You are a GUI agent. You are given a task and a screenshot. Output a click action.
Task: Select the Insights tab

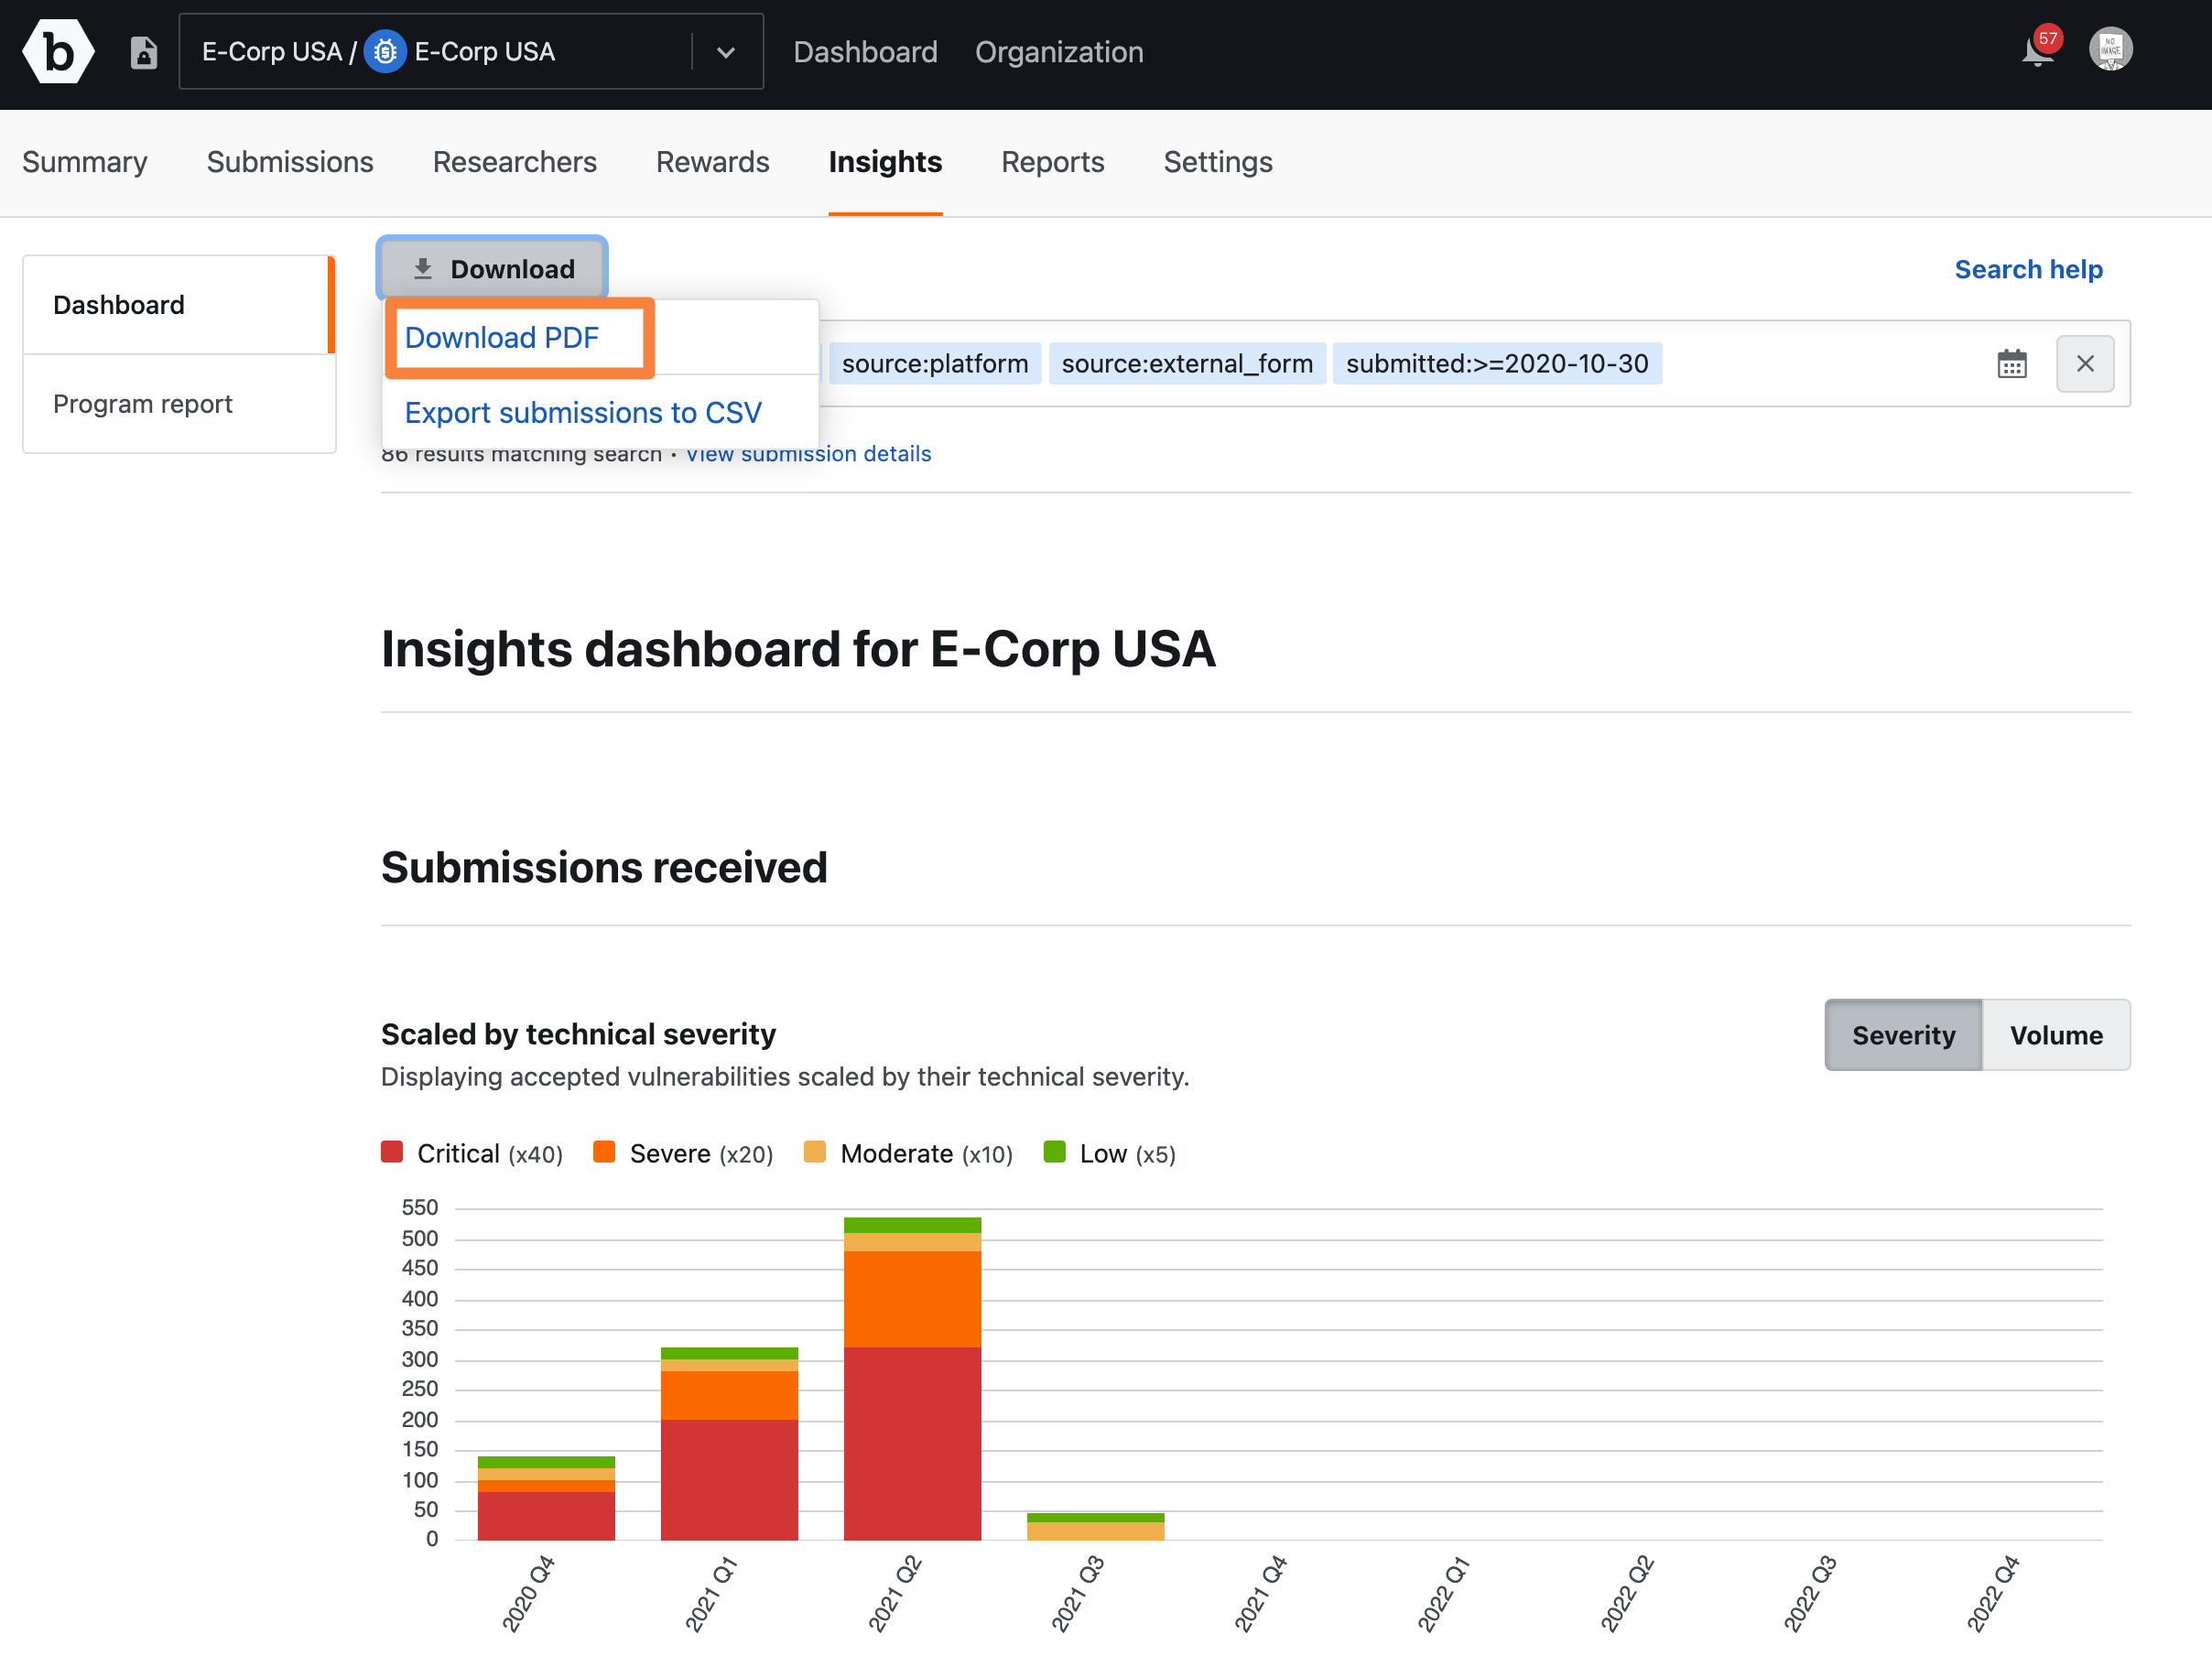point(885,163)
